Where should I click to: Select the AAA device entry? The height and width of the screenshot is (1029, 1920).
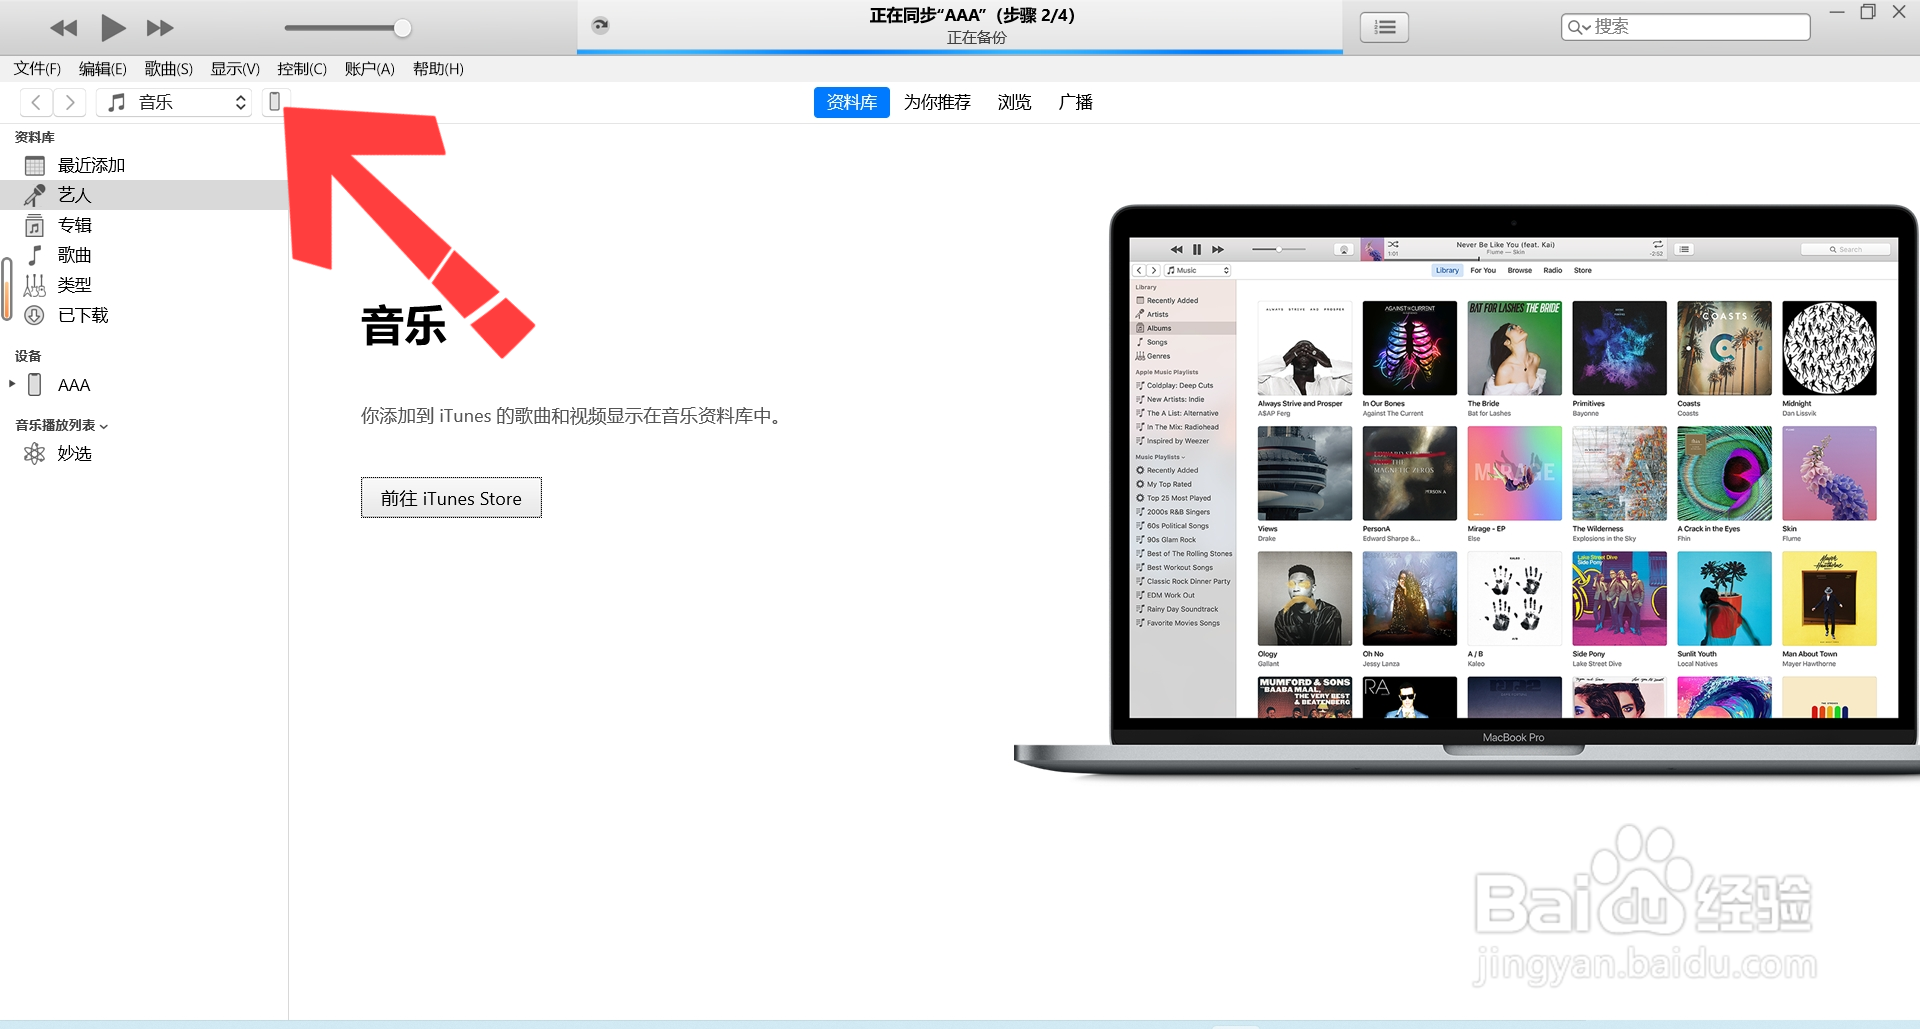point(144,385)
